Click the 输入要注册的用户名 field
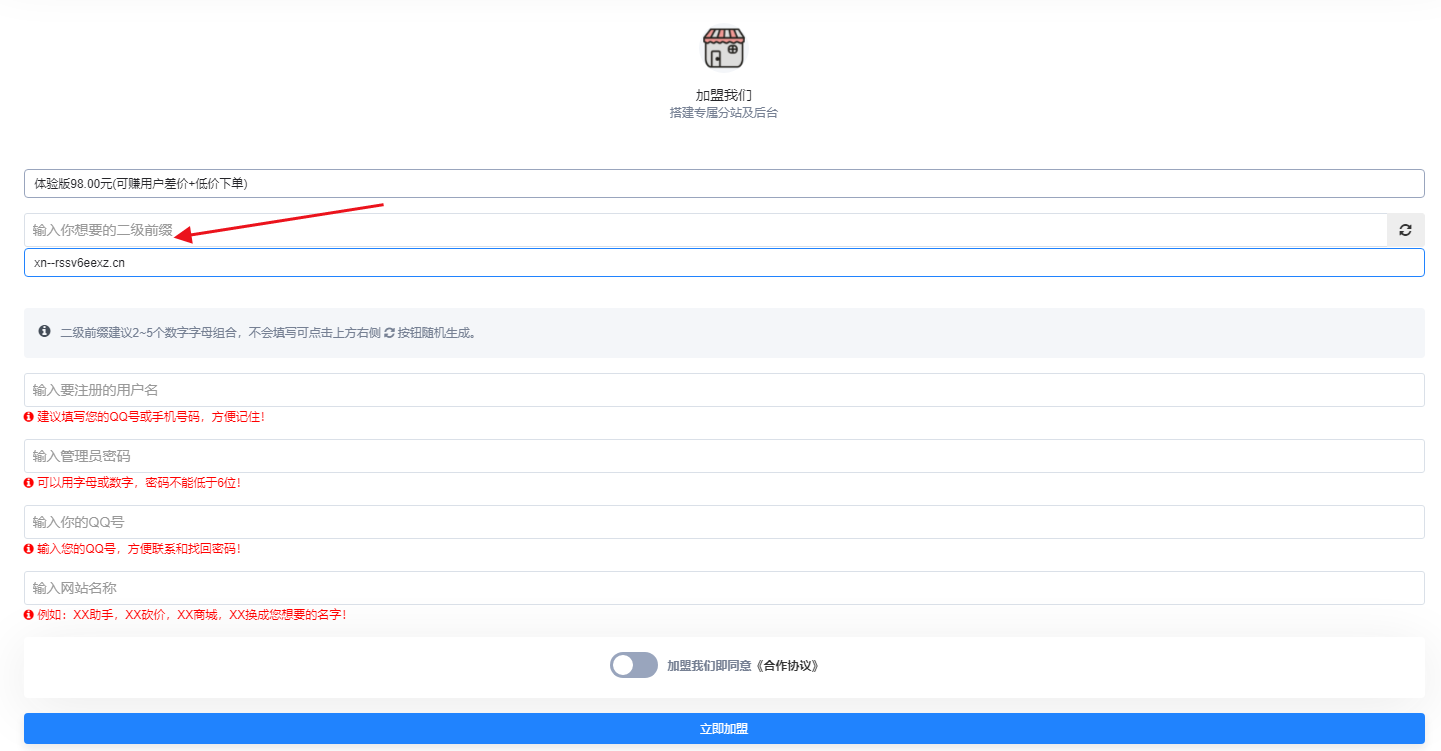The height and width of the screenshot is (751, 1441). point(723,390)
